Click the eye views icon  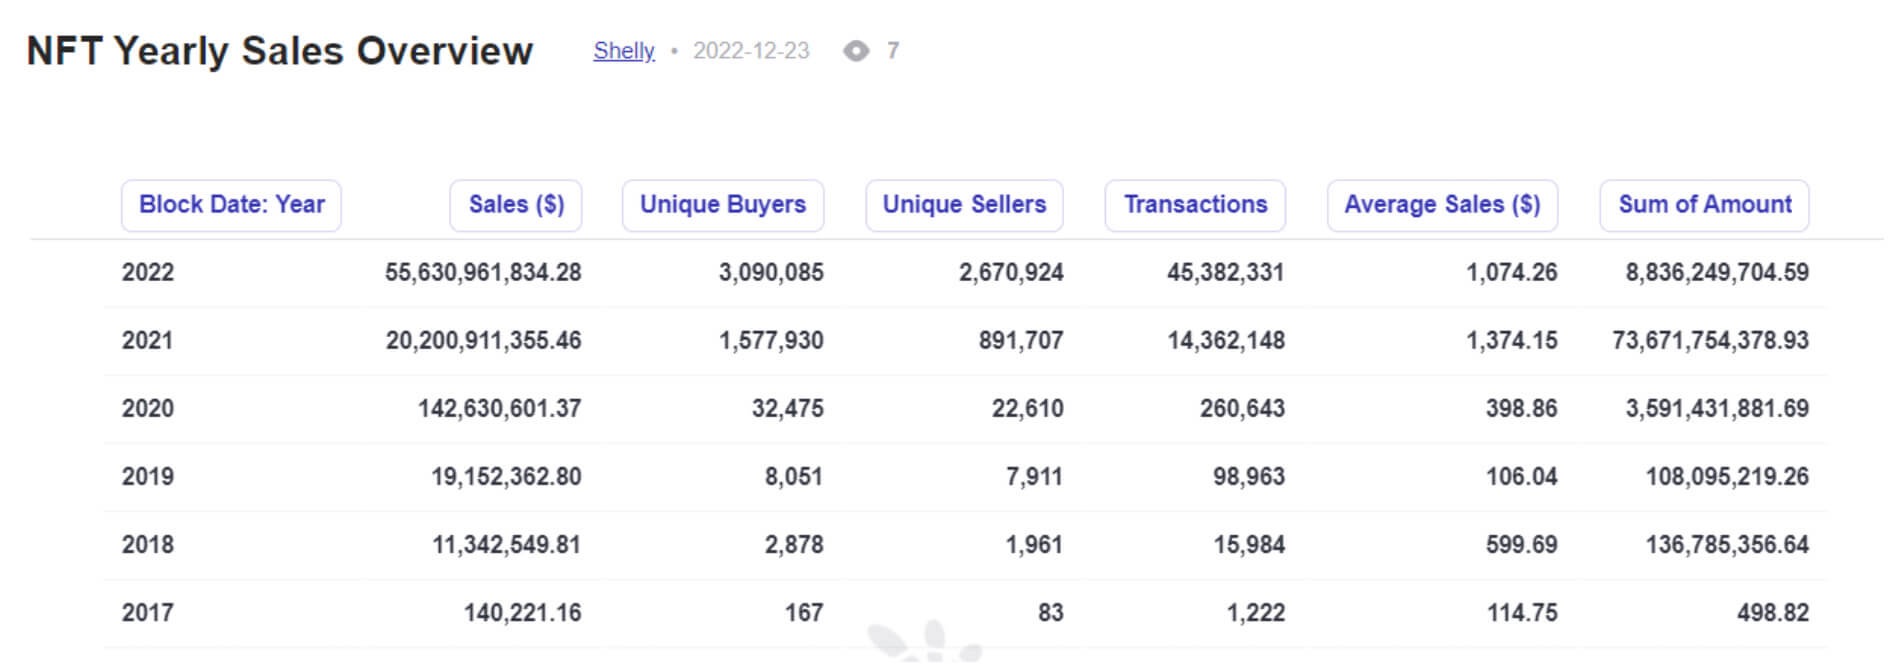click(856, 51)
